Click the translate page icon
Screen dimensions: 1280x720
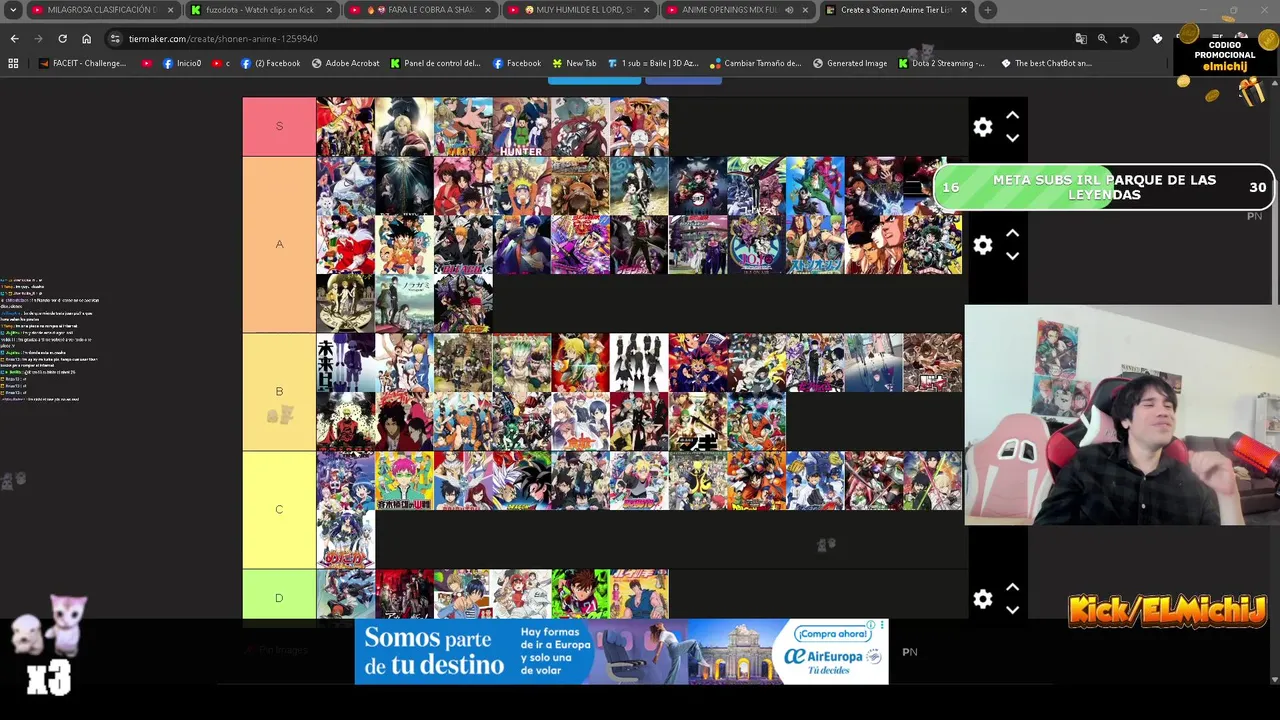point(1081,38)
